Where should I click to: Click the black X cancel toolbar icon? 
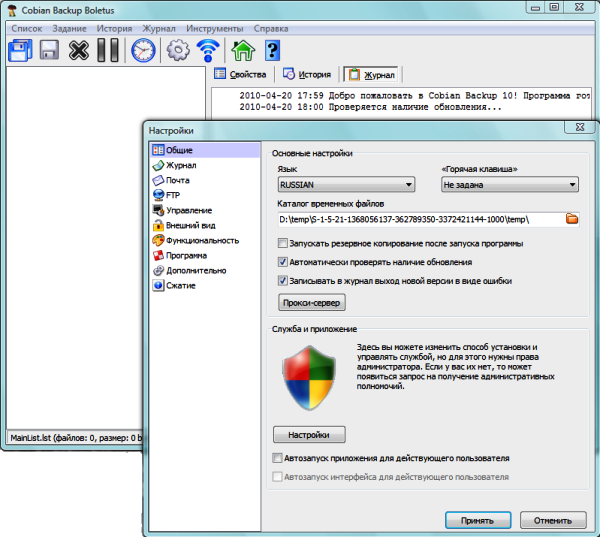point(79,50)
